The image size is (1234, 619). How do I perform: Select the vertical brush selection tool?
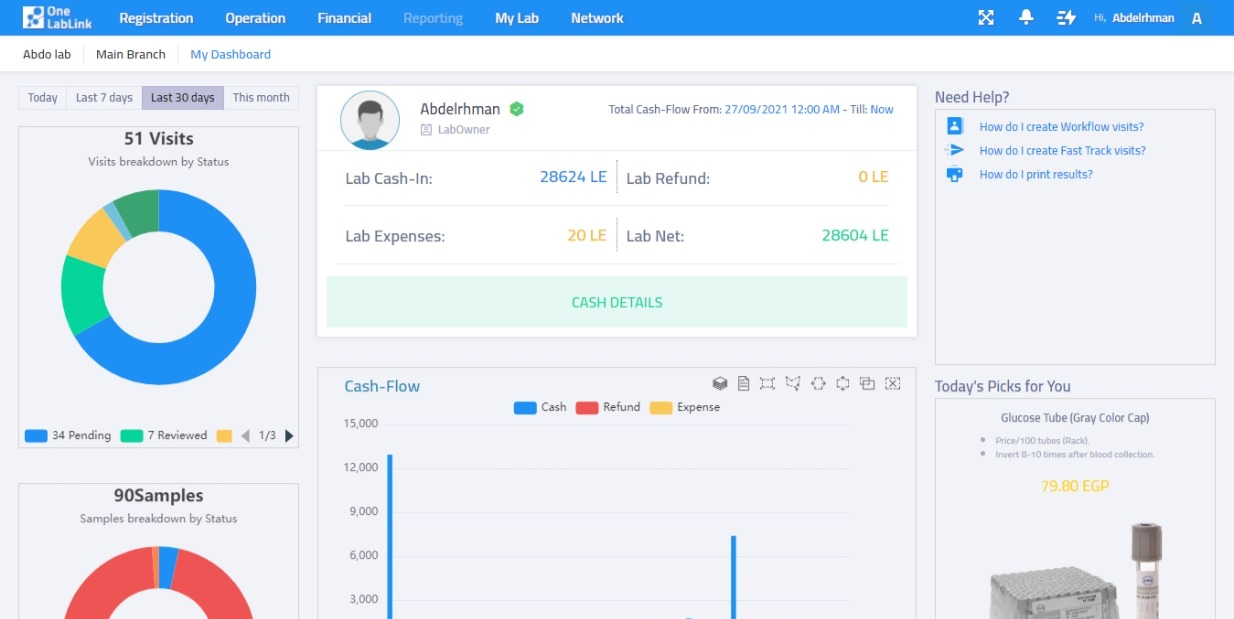pos(842,383)
